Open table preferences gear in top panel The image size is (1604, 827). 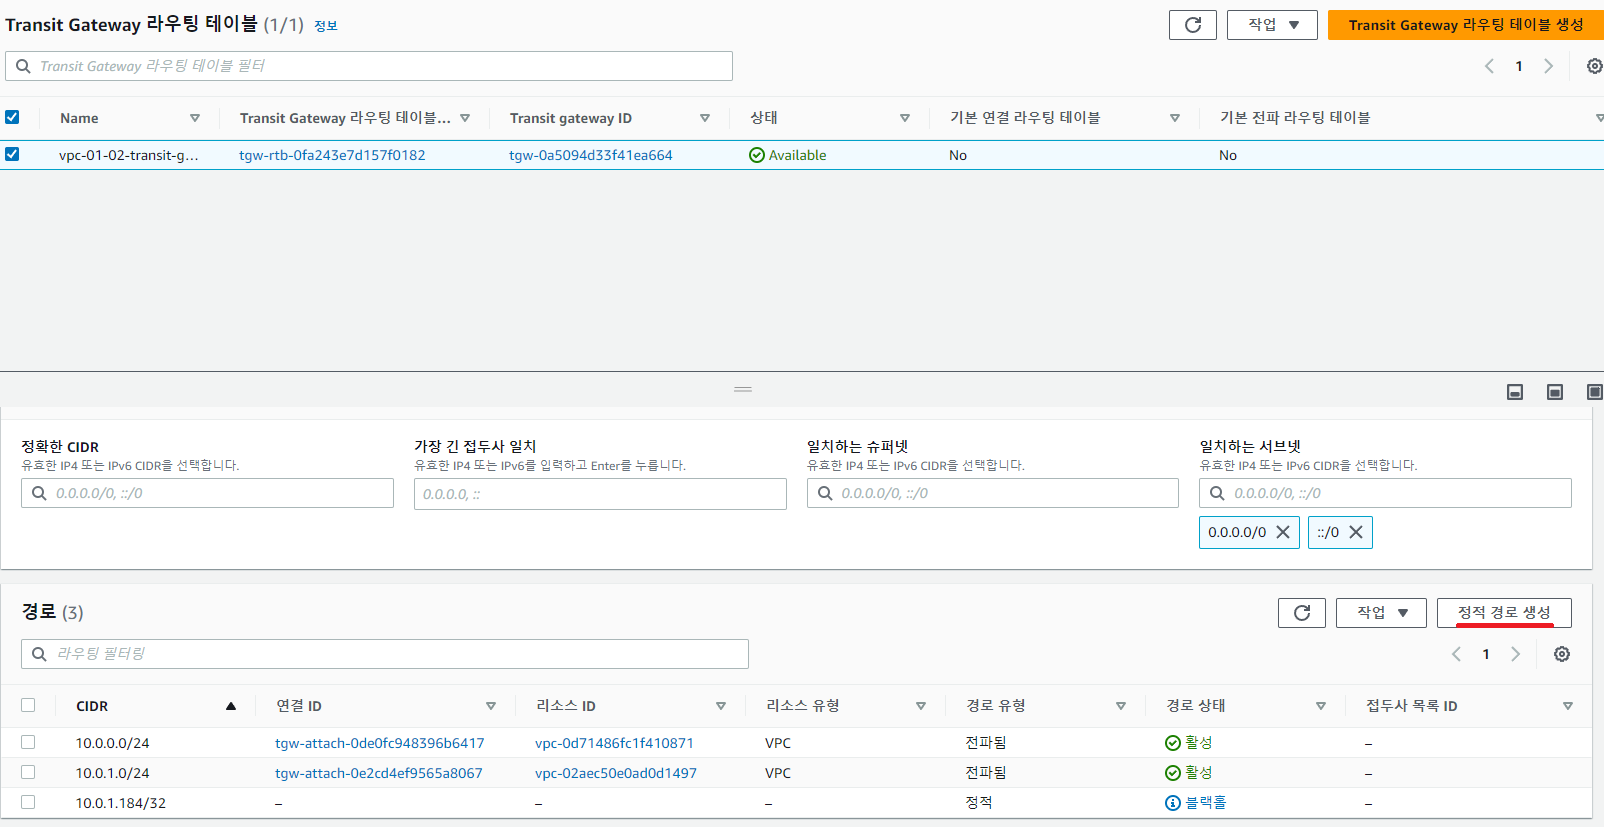point(1594,66)
